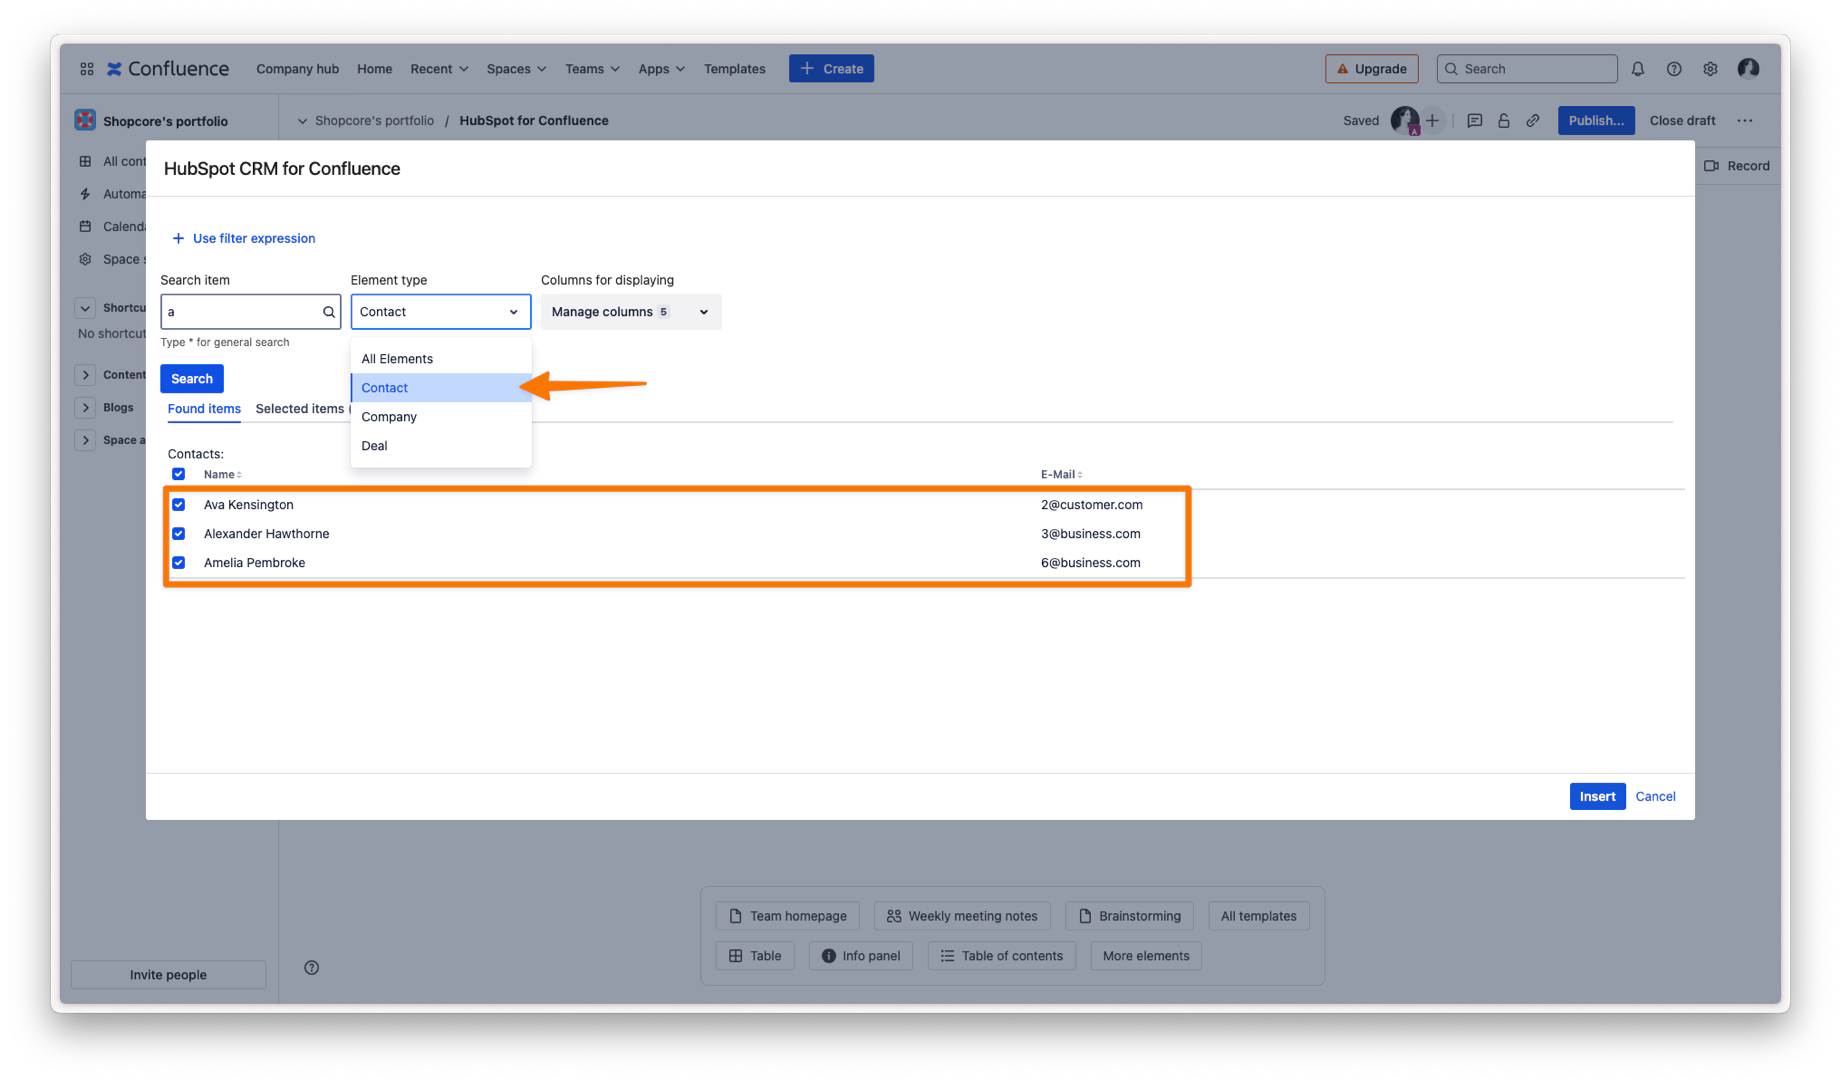1841x1080 pixels.
Task: Uncheck Alexander Hawthorne checkbox
Action: 178,534
